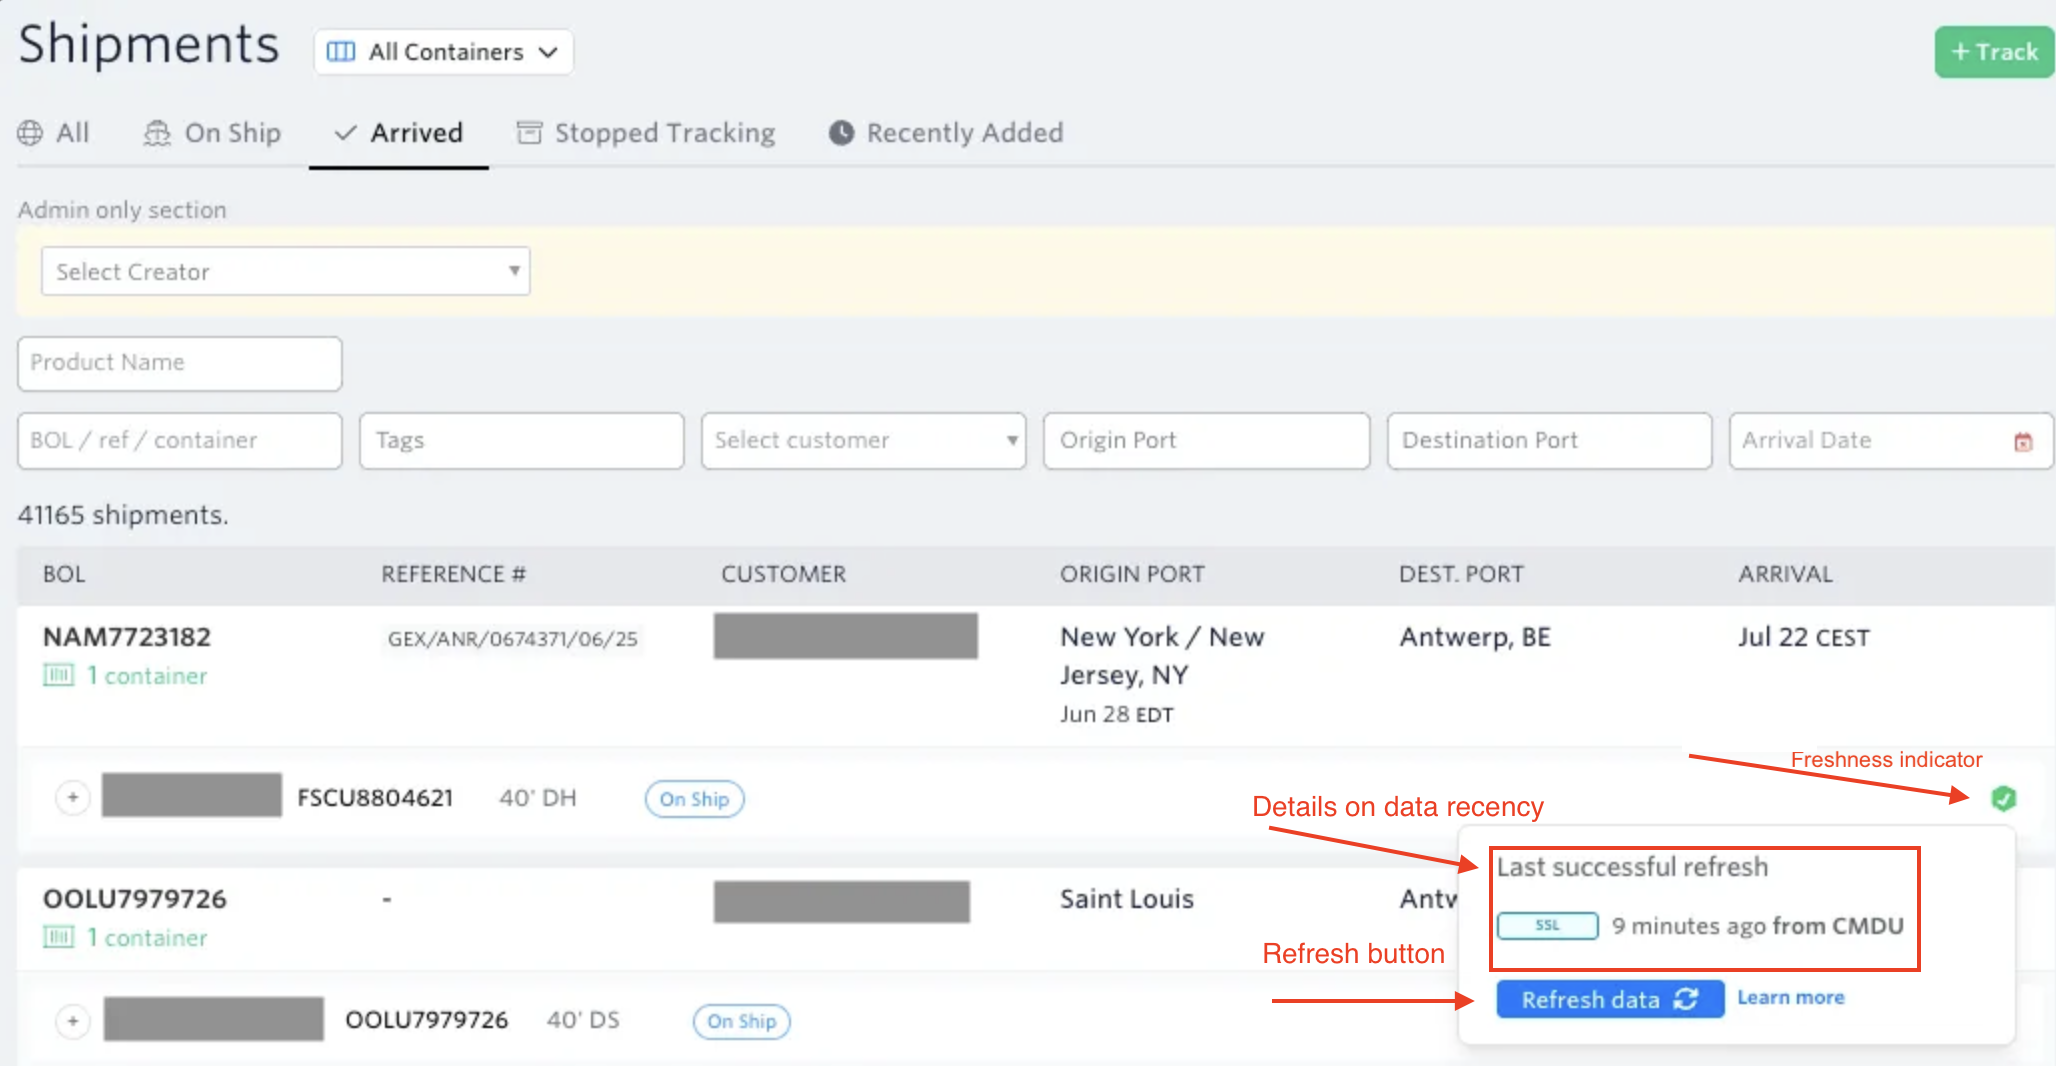Click the 40' DS container type text
The image size is (2056, 1066).
coord(583,1020)
